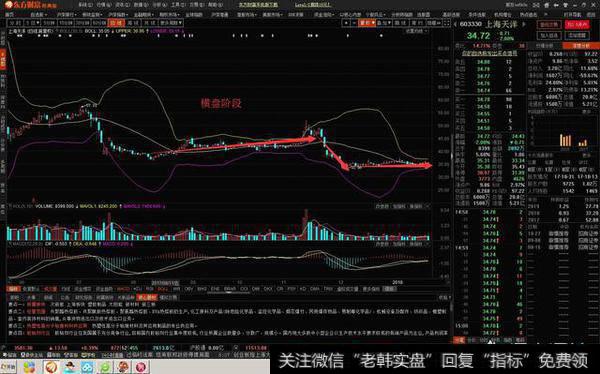This screenshot has height=374, width=600.
Task: Select the highlighted 核心题材 info tab
Action: [x=147, y=297]
